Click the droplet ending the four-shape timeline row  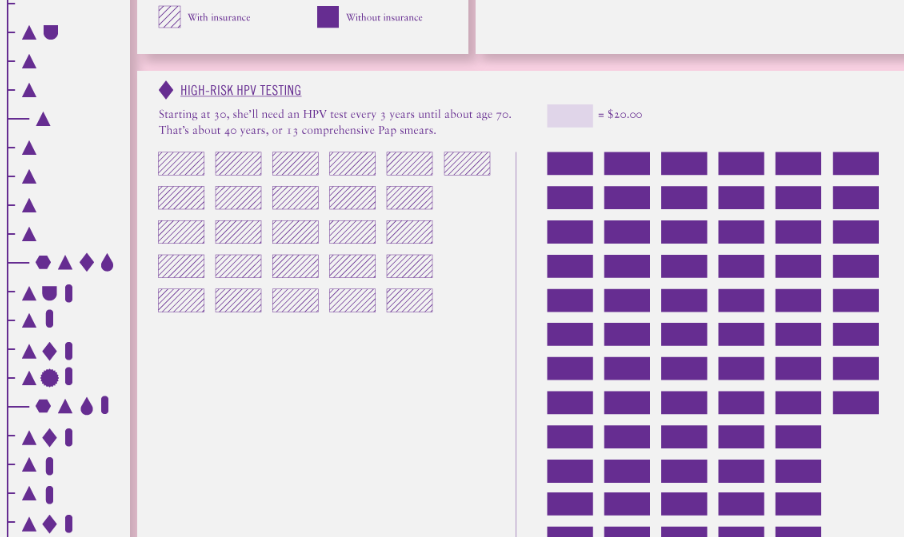click(x=107, y=263)
